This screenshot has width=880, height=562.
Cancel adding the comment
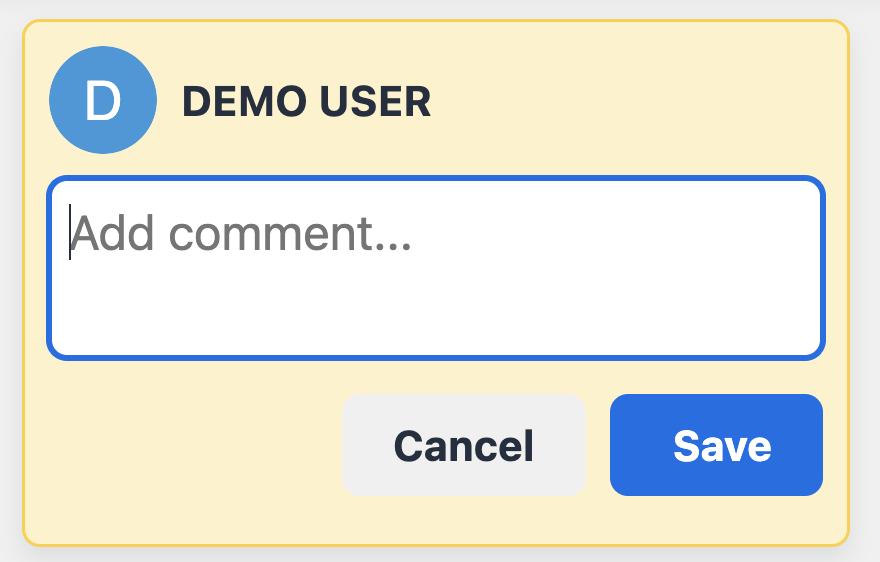pyautogui.click(x=463, y=445)
